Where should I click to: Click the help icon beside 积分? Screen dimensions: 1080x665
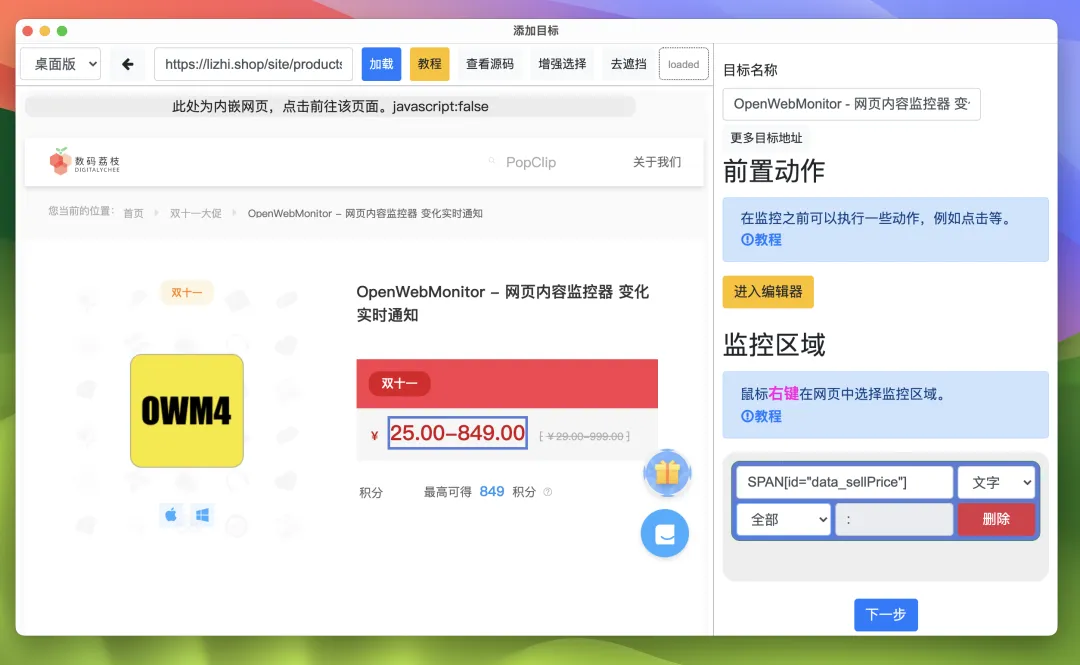[x=548, y=492]
